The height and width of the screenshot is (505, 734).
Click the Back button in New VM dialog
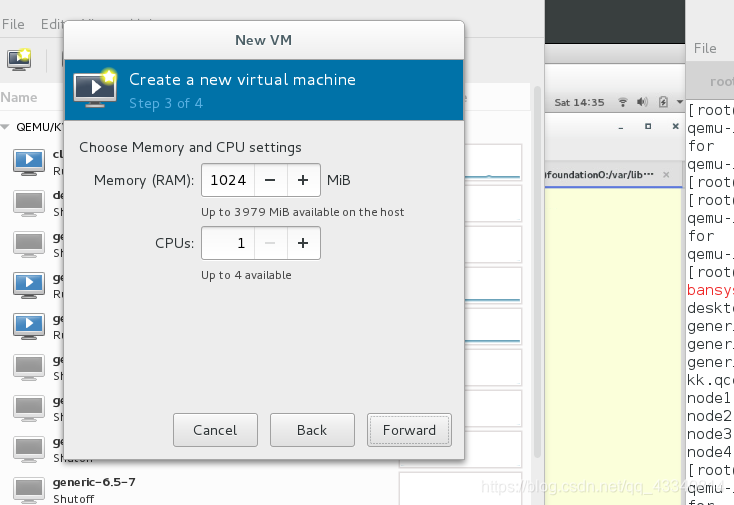click(x=312, y=430)
